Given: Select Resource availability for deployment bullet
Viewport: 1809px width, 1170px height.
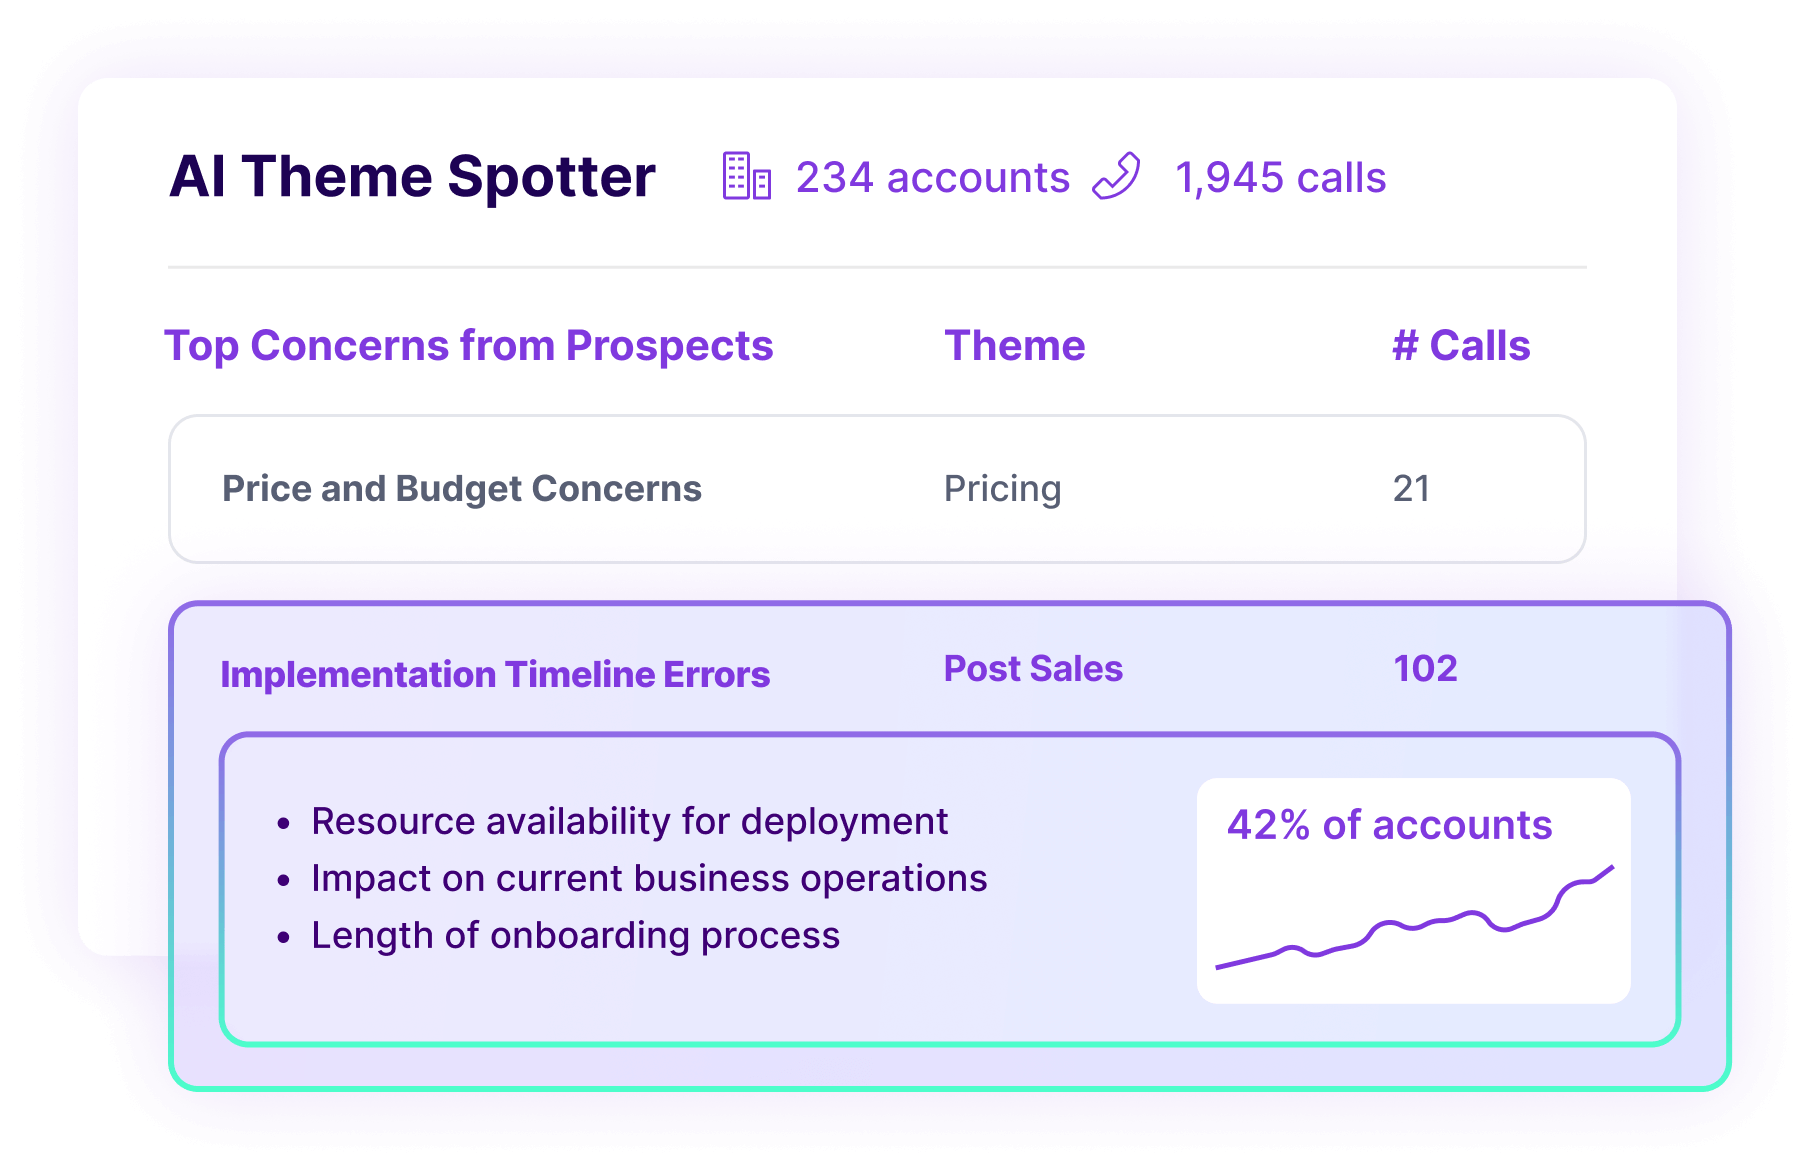Looking at the screenshot, I should click(x=630, y=822).
